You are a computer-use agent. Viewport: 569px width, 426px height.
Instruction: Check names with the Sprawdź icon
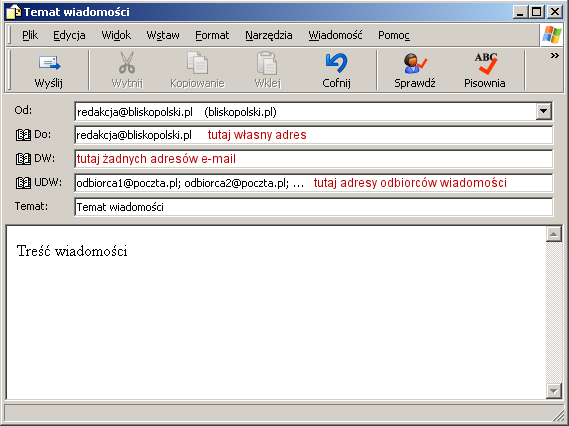click(x=415, y=63)
